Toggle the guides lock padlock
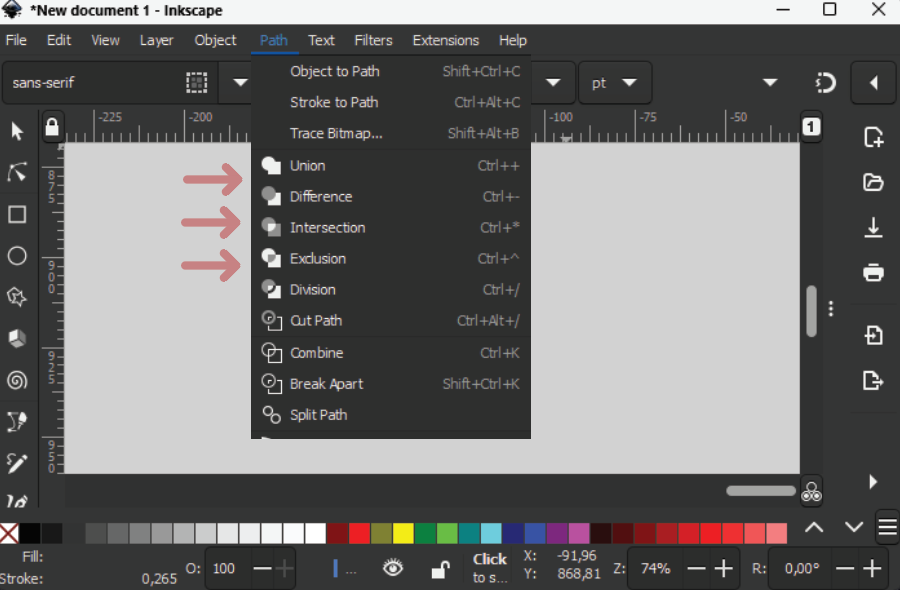Image resolution: width=900 pixels, height=590 pixels. click(52, 127)
